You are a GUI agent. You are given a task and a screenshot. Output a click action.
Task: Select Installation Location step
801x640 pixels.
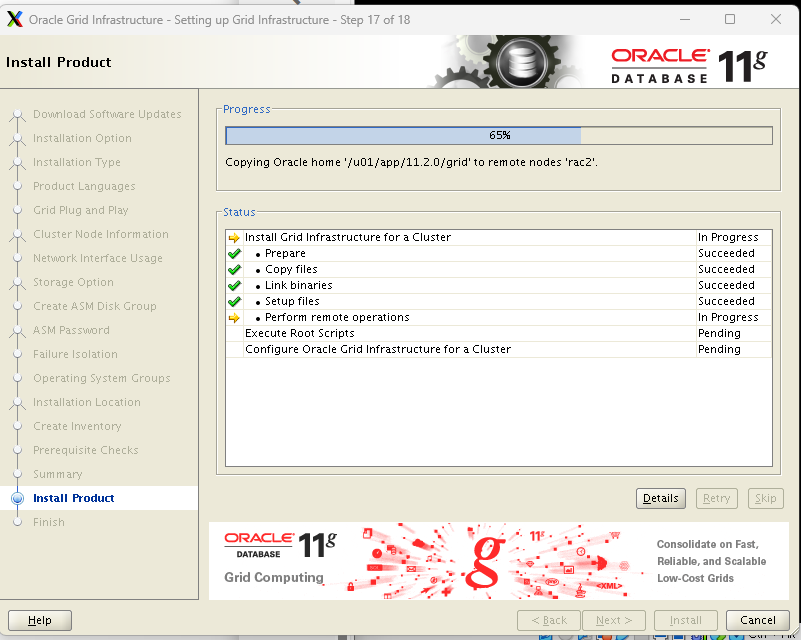pos(86,402)
